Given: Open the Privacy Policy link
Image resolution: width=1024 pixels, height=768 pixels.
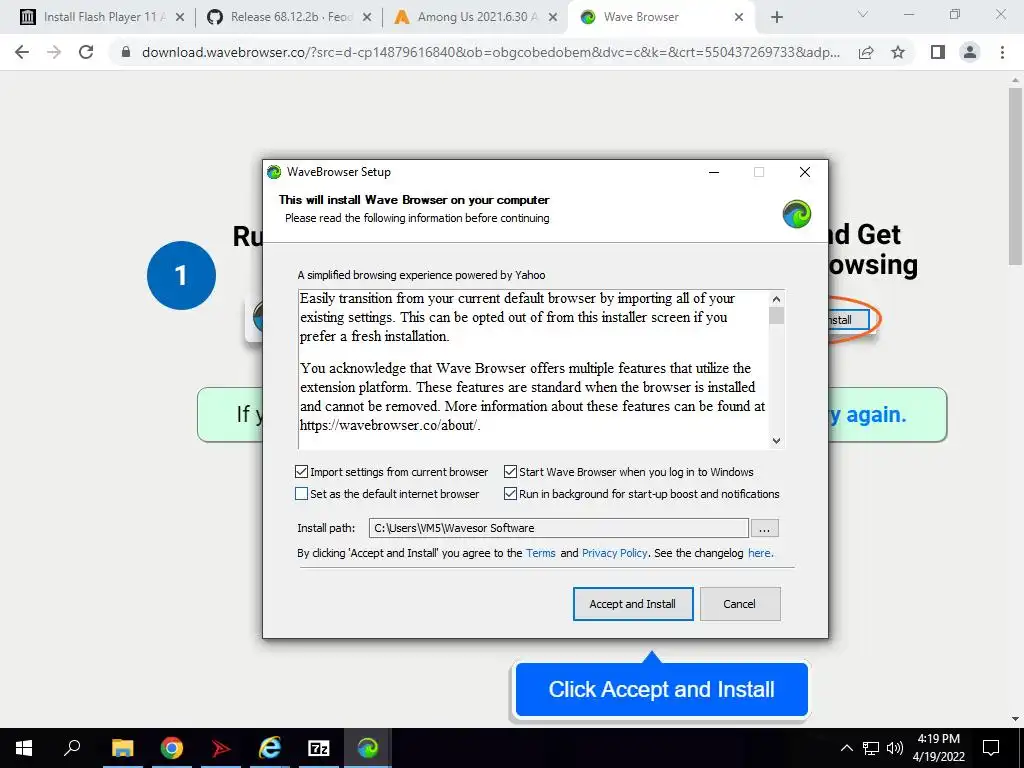Looking at the screenshot, I should click(x=615, y=553).
